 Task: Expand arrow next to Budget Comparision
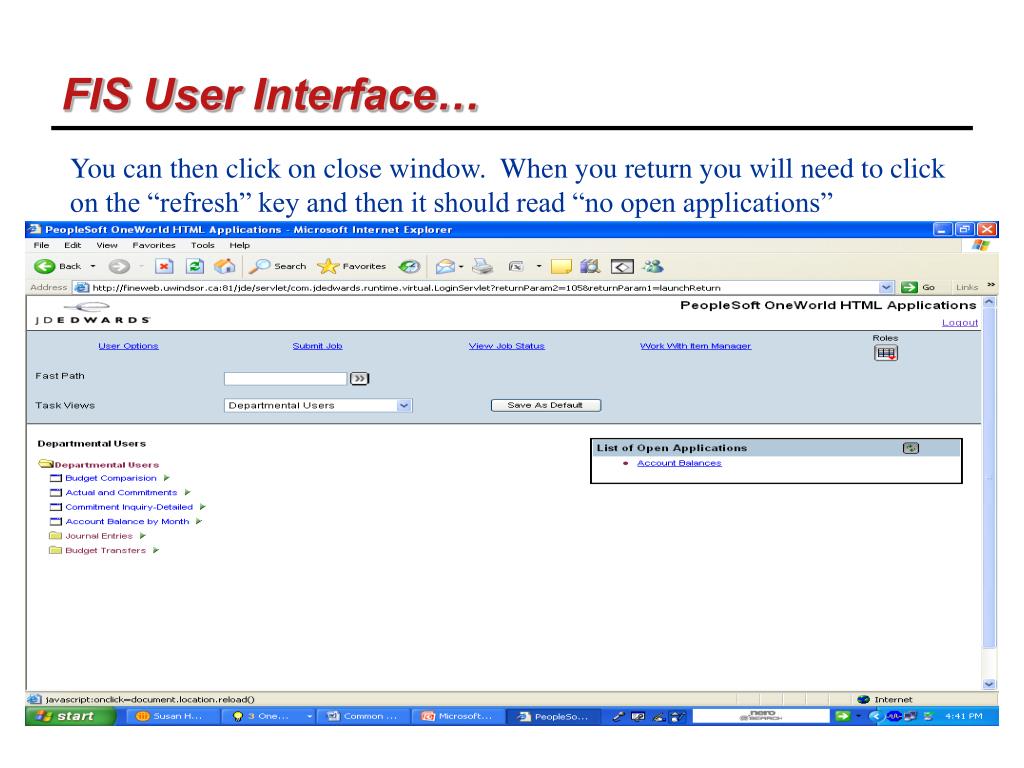click(x=167, y=479)
